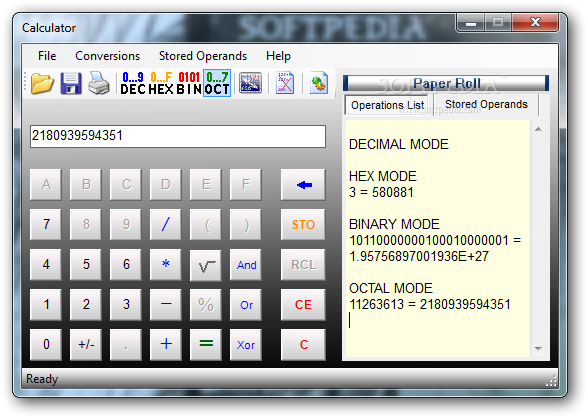Viewport: 588px width, 418px height.
Task: Switch to DEC decimal mode
Action: click(133, 83)
